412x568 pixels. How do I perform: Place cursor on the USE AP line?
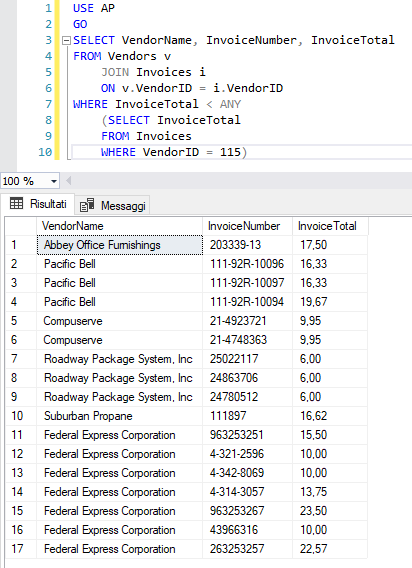(94, 8)
